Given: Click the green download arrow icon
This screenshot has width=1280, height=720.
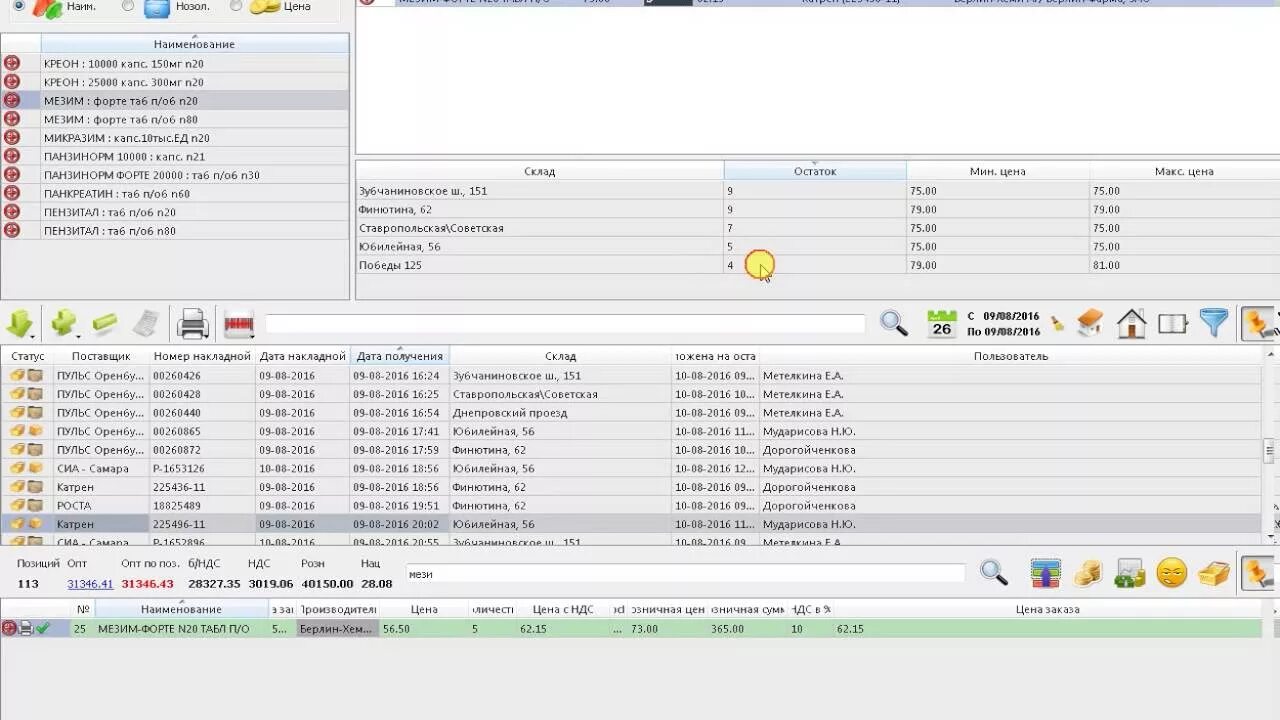Looking at the screenshot, I should tap(18, 323).
